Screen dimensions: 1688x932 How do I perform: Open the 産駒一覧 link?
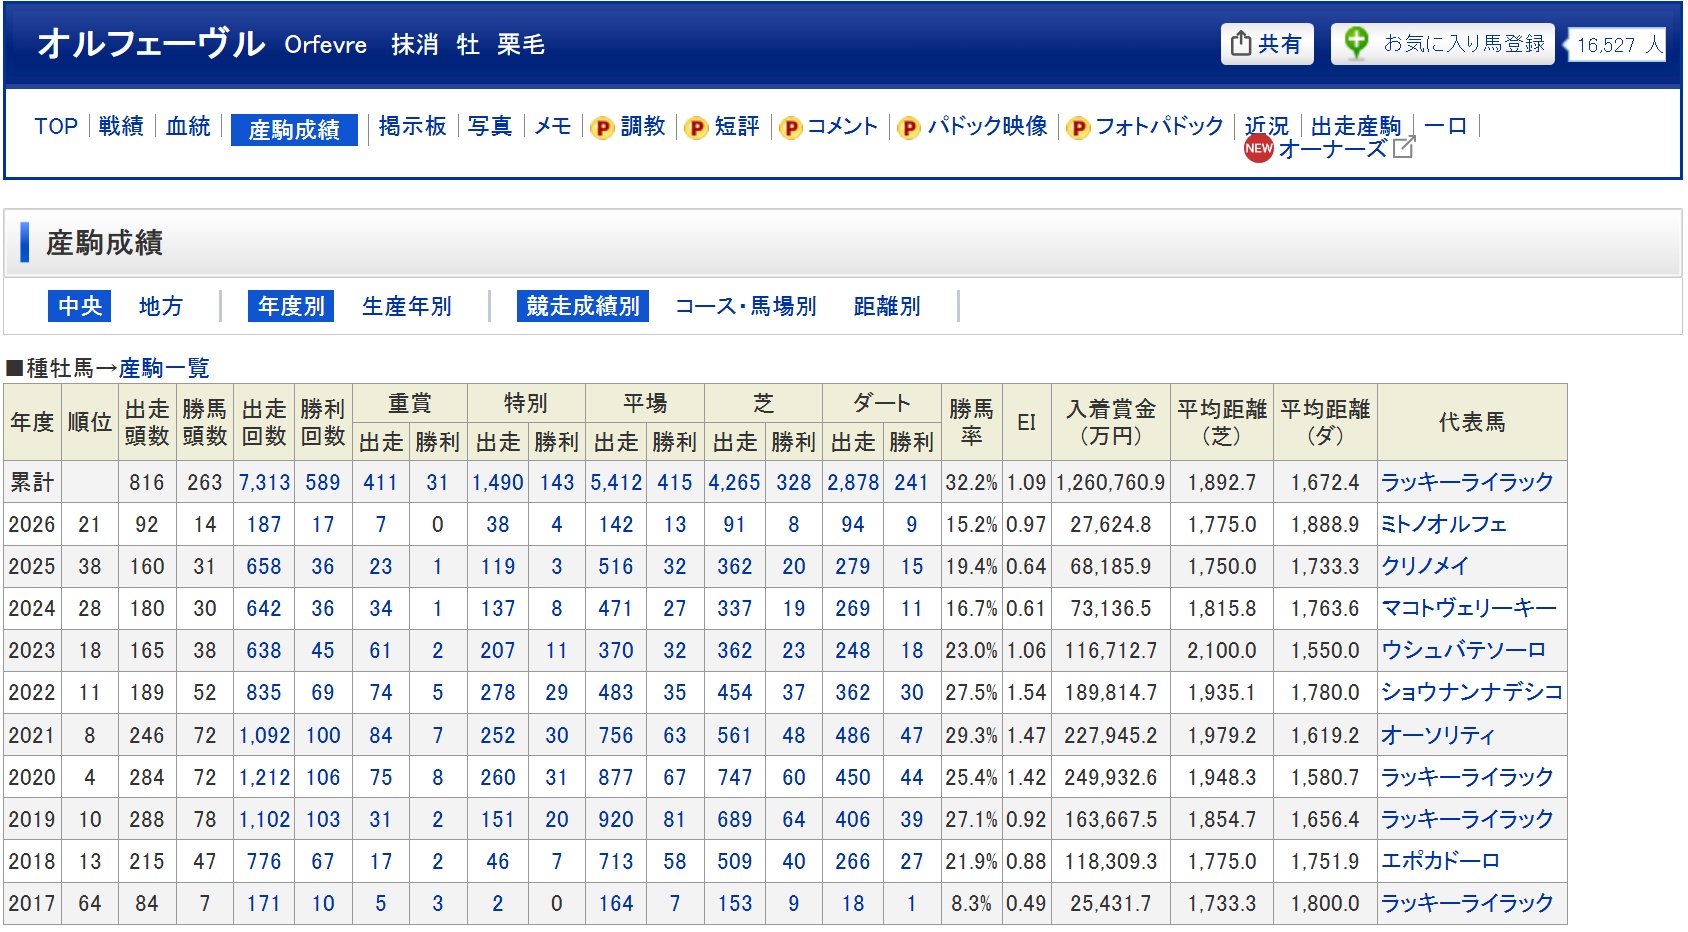(x=164, y=368)
